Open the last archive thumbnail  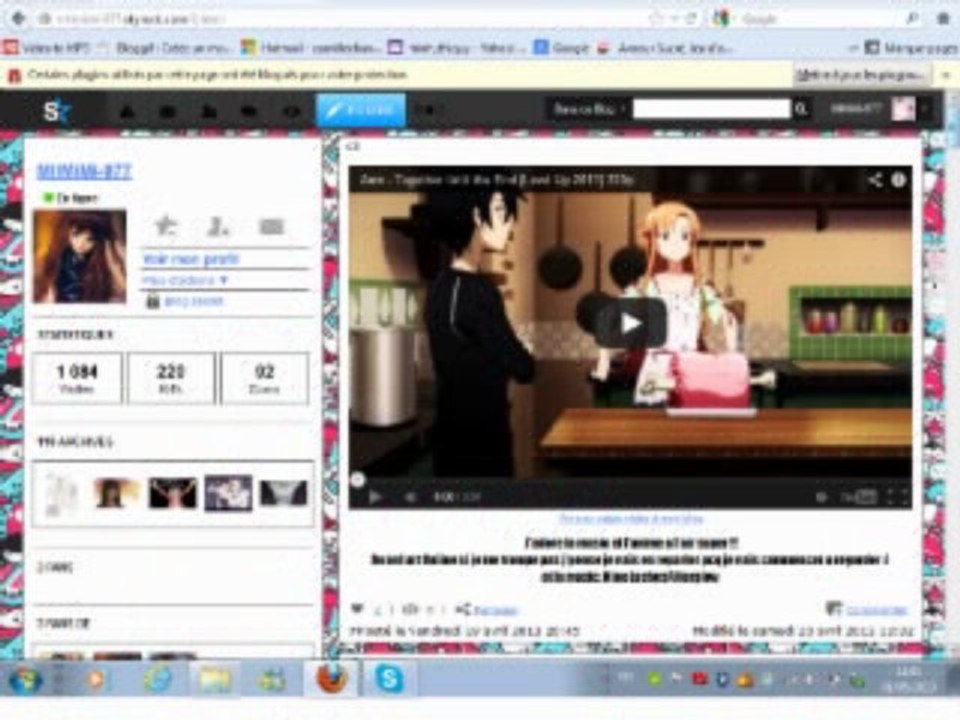(x=283, y=493)
